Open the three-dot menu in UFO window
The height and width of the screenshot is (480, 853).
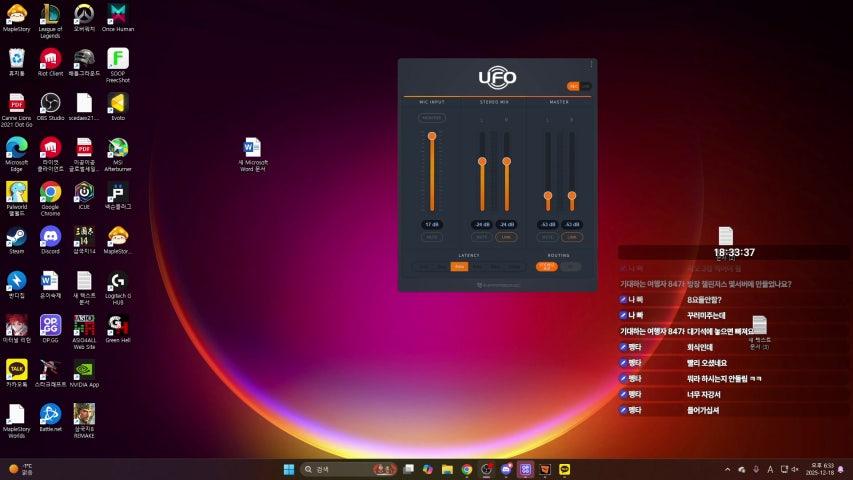tap(591, 65)
